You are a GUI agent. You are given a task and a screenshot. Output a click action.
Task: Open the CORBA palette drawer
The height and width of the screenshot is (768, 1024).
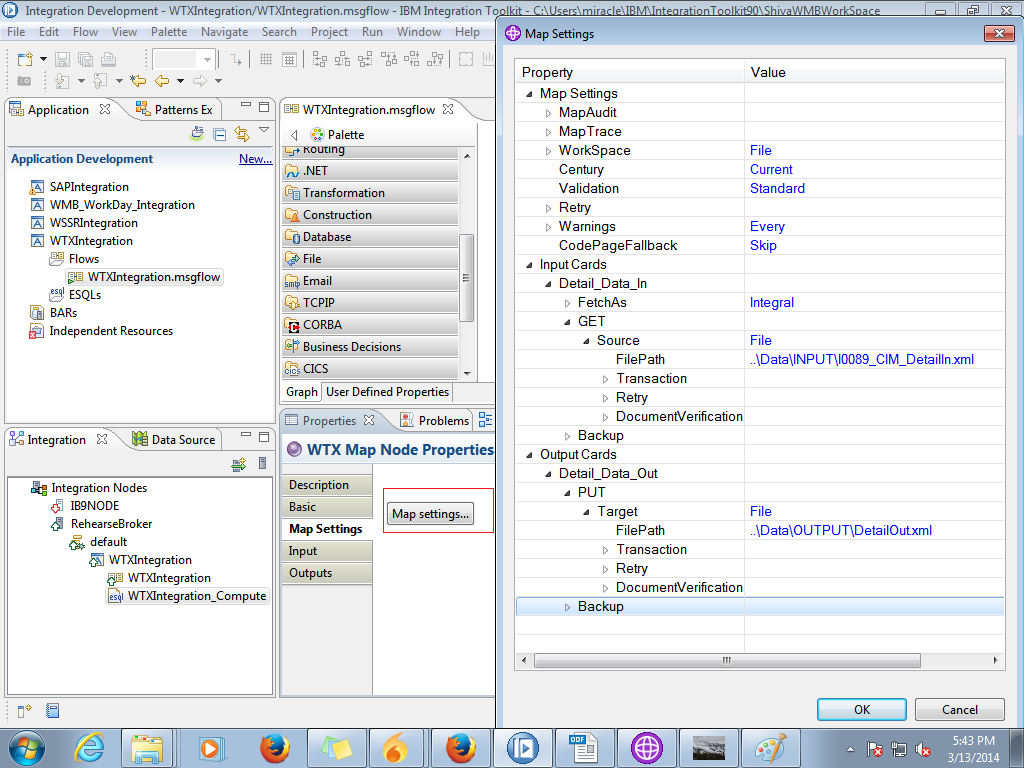coord(370,325)
